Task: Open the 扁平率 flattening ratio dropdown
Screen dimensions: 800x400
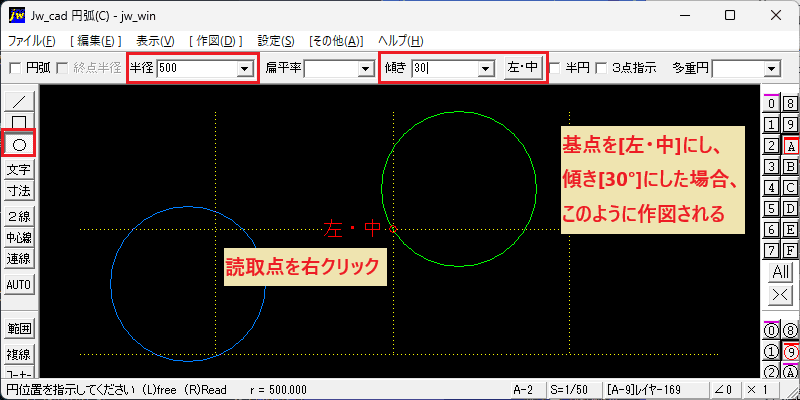Action: 365,68
